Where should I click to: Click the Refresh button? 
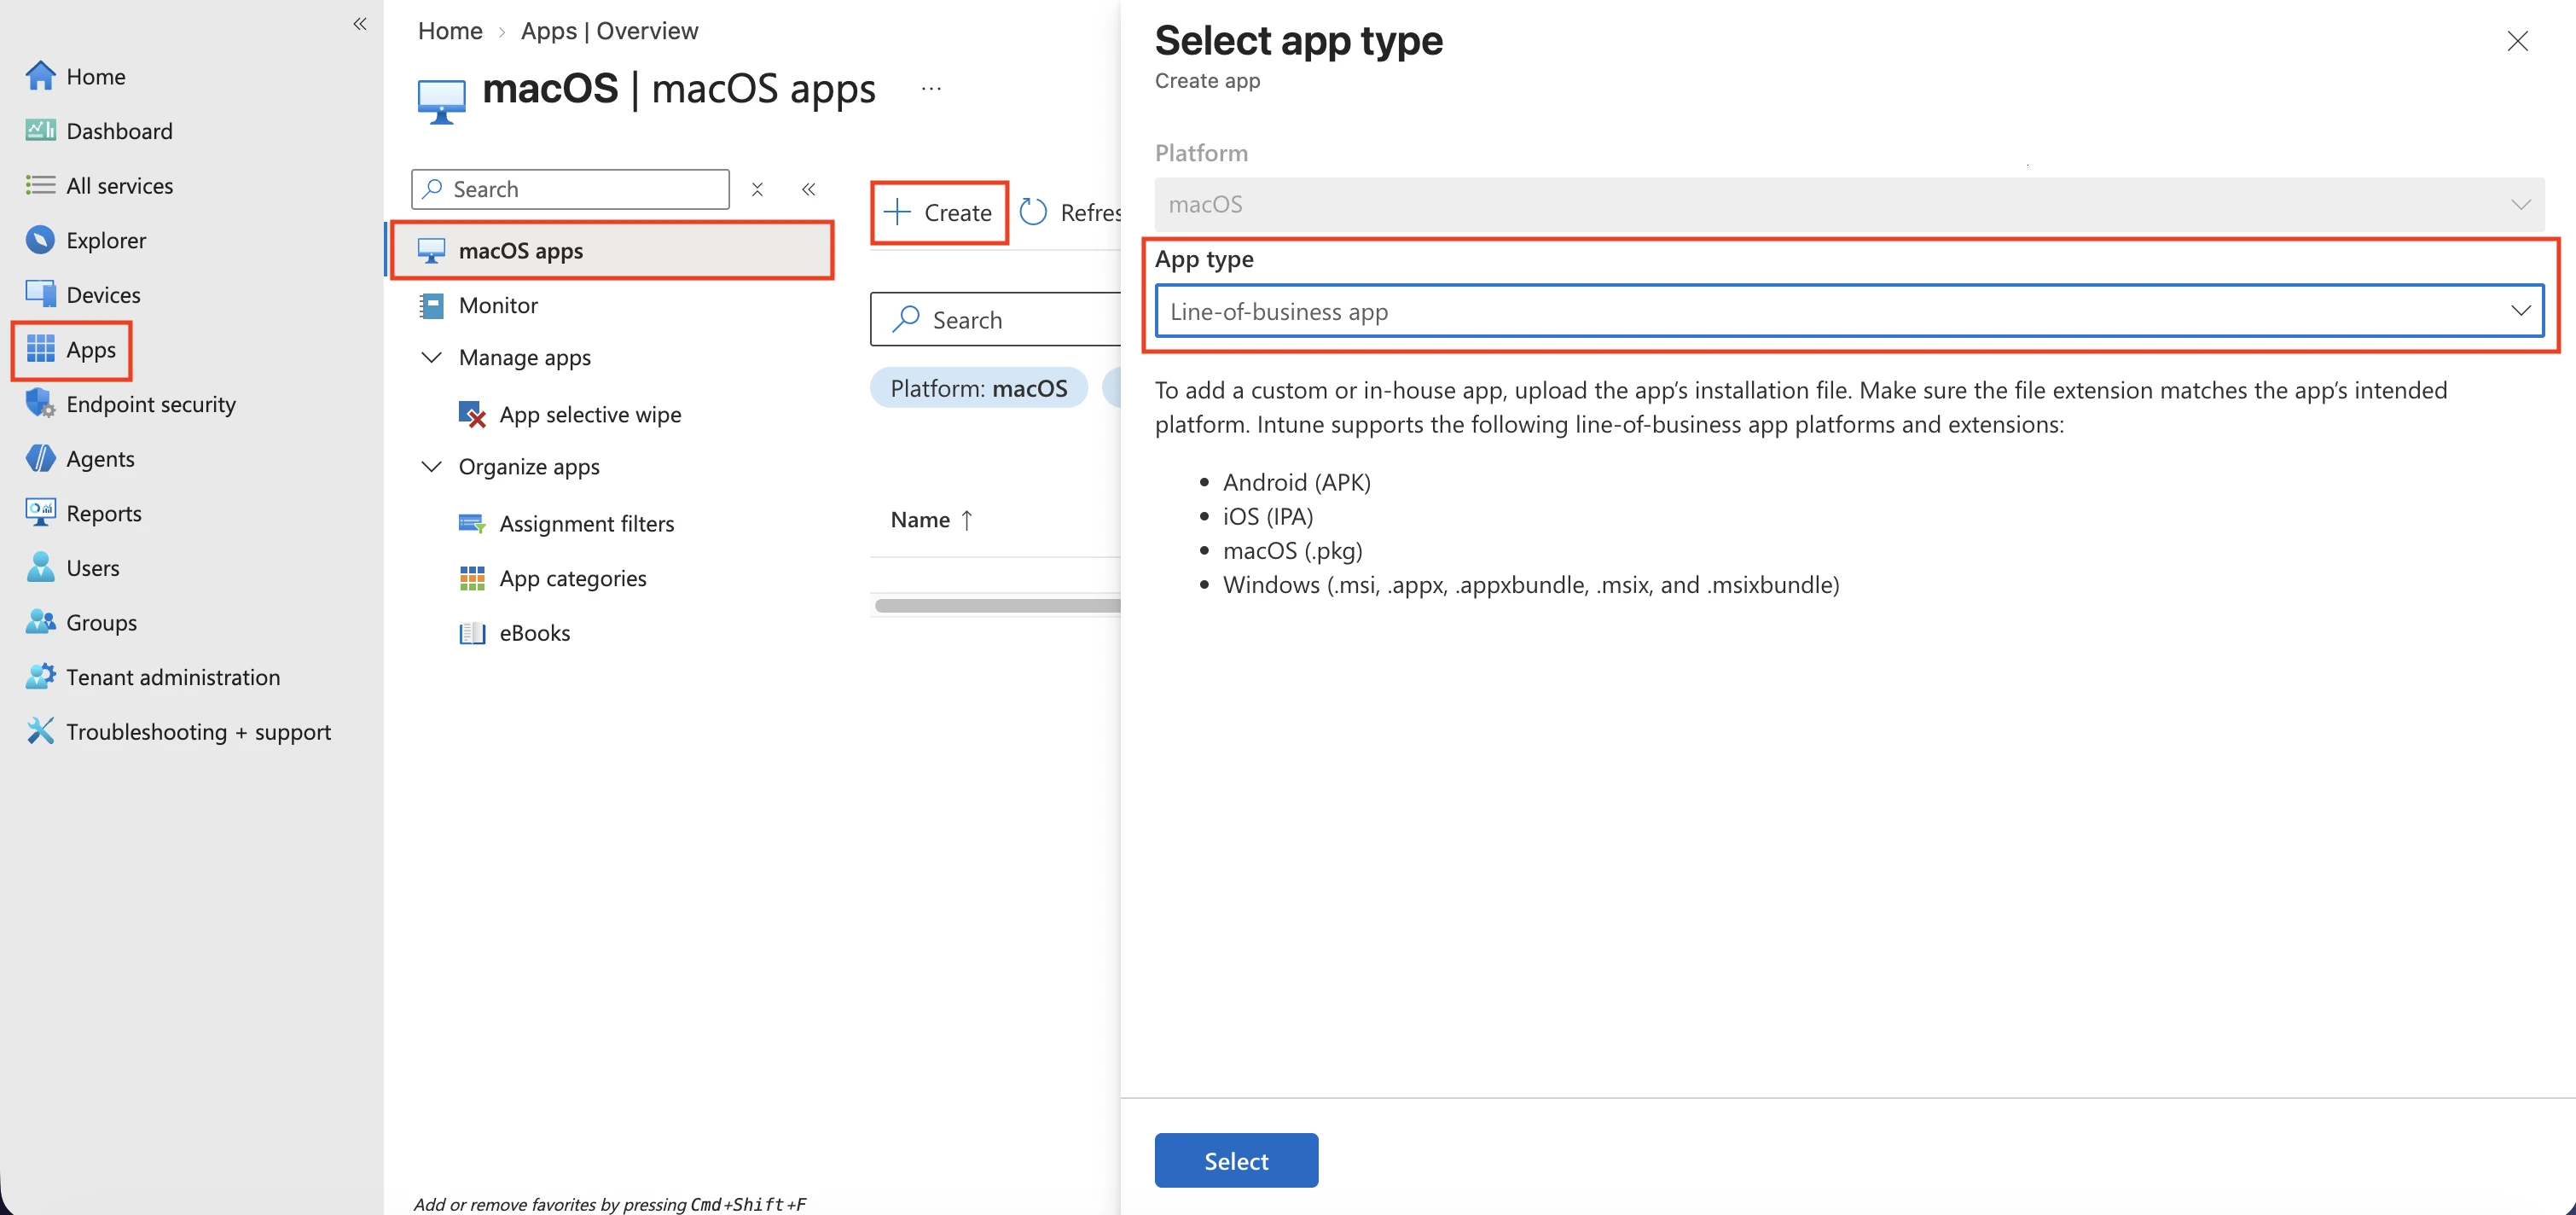point(1070,212)
